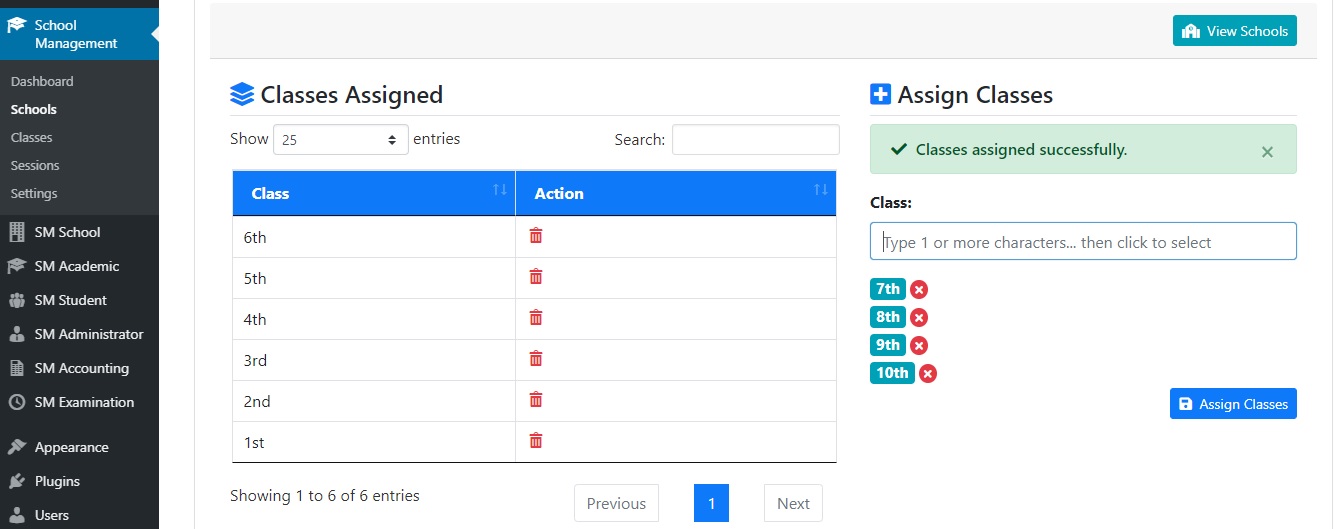1341x529 pixels.
Task: Open Classes submenu item
Action: click(x=31, y=137)
